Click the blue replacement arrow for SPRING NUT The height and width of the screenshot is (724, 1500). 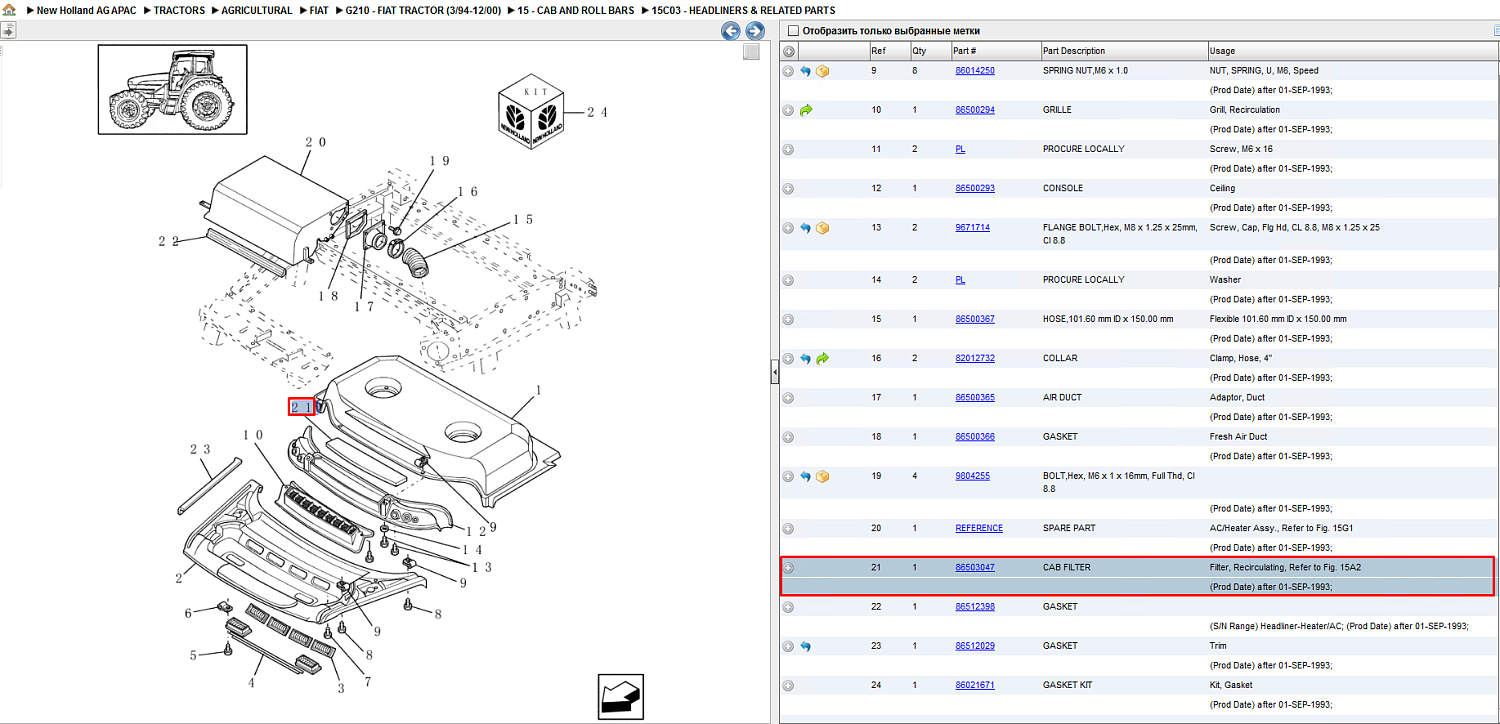pyautogui.click(x=805, y=71)
